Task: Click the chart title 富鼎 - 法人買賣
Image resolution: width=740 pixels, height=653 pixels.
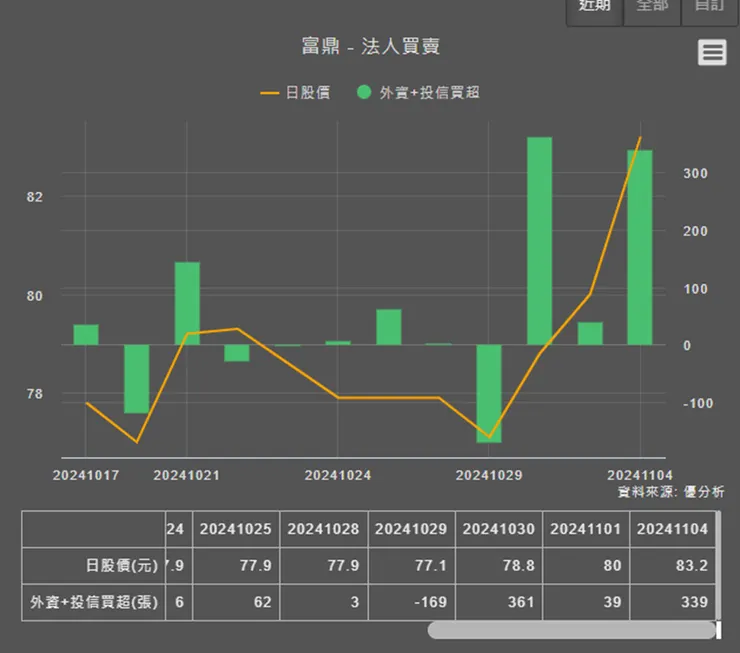Action: 371,46
